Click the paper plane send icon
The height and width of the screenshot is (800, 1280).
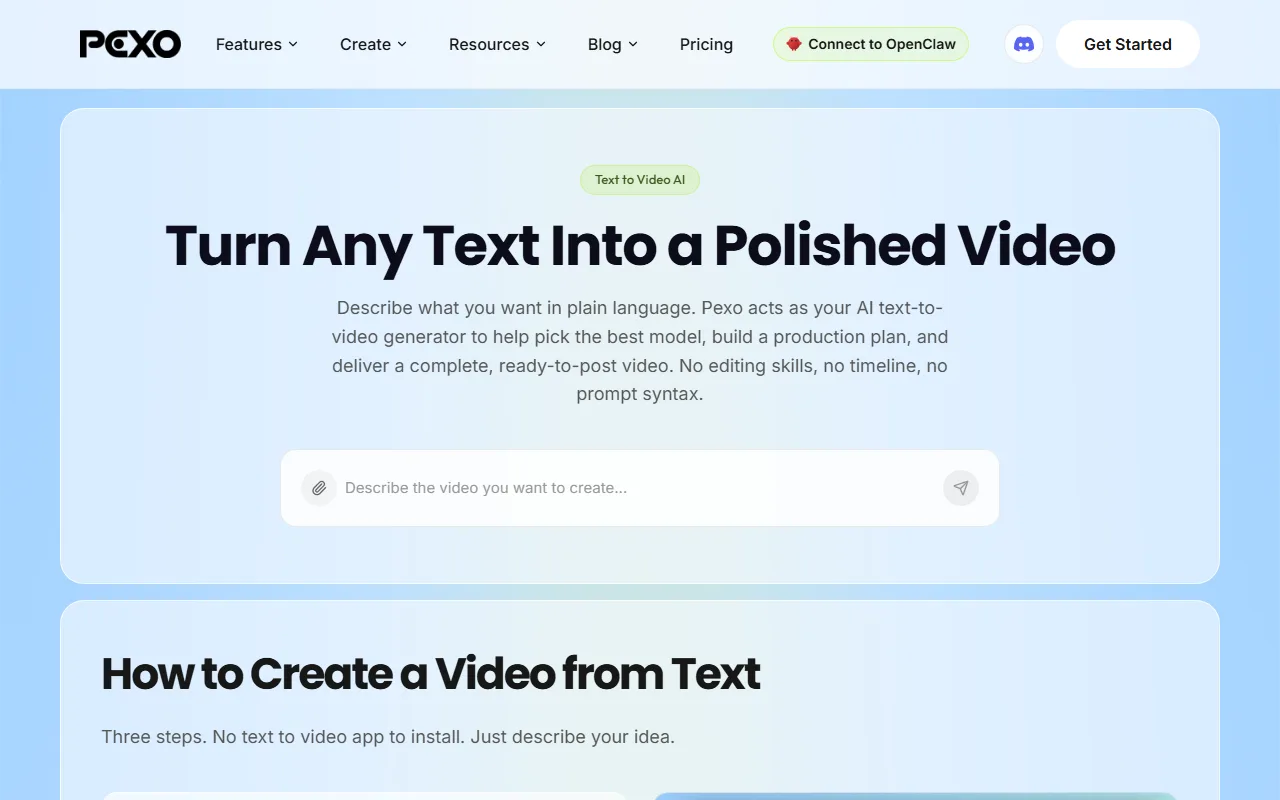960,488
